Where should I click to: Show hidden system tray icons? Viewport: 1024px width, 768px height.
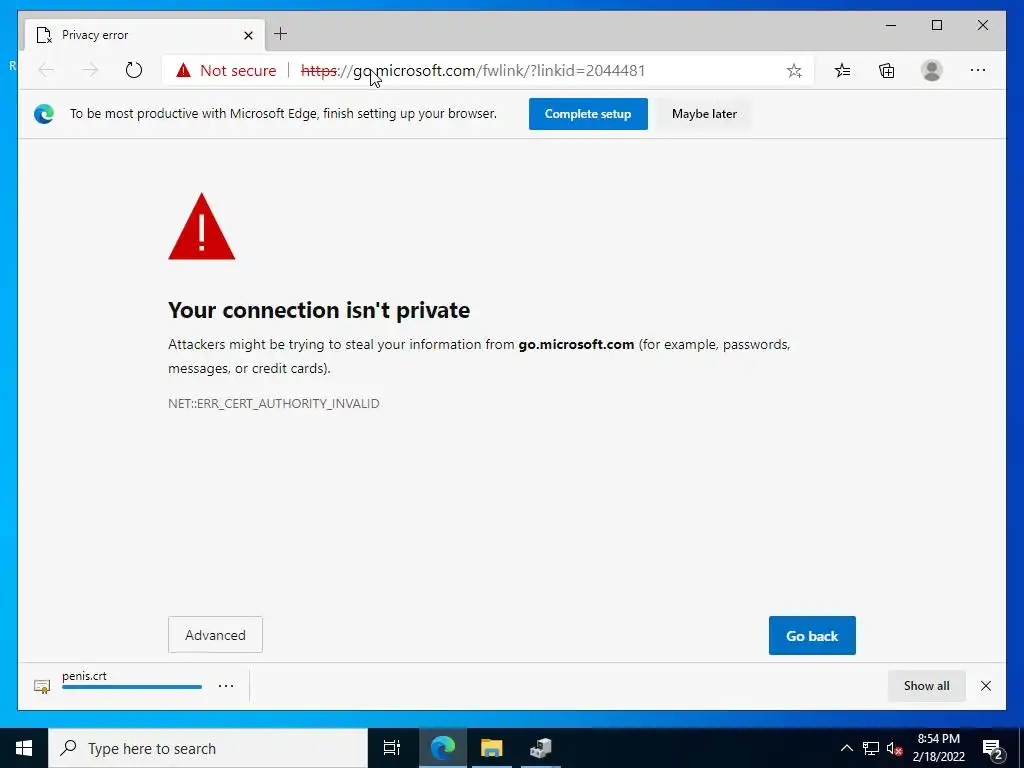pyautogui.click(x=846, y=748)
